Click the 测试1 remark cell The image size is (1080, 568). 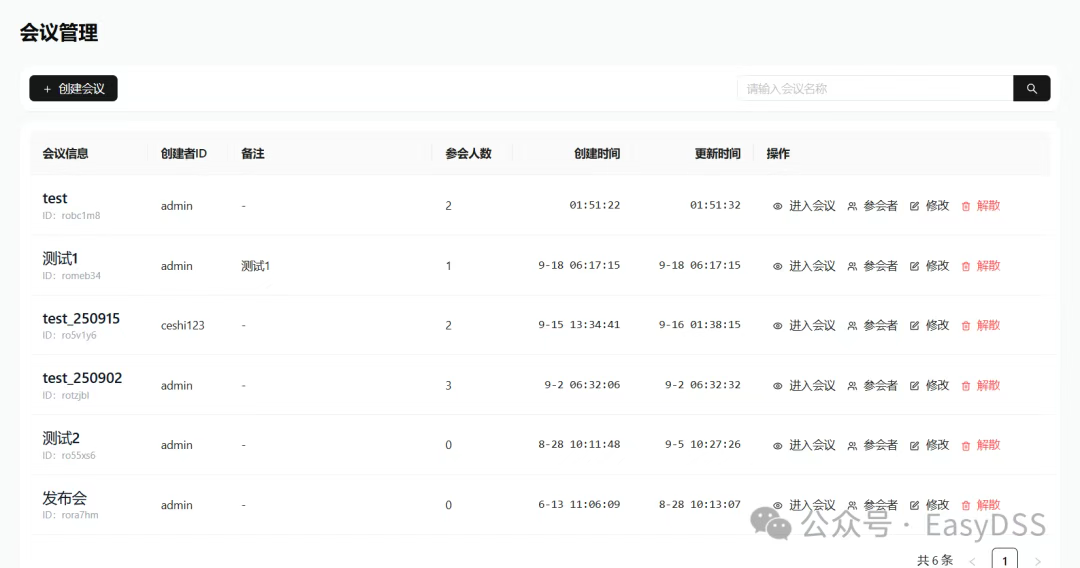pos(256,266)
